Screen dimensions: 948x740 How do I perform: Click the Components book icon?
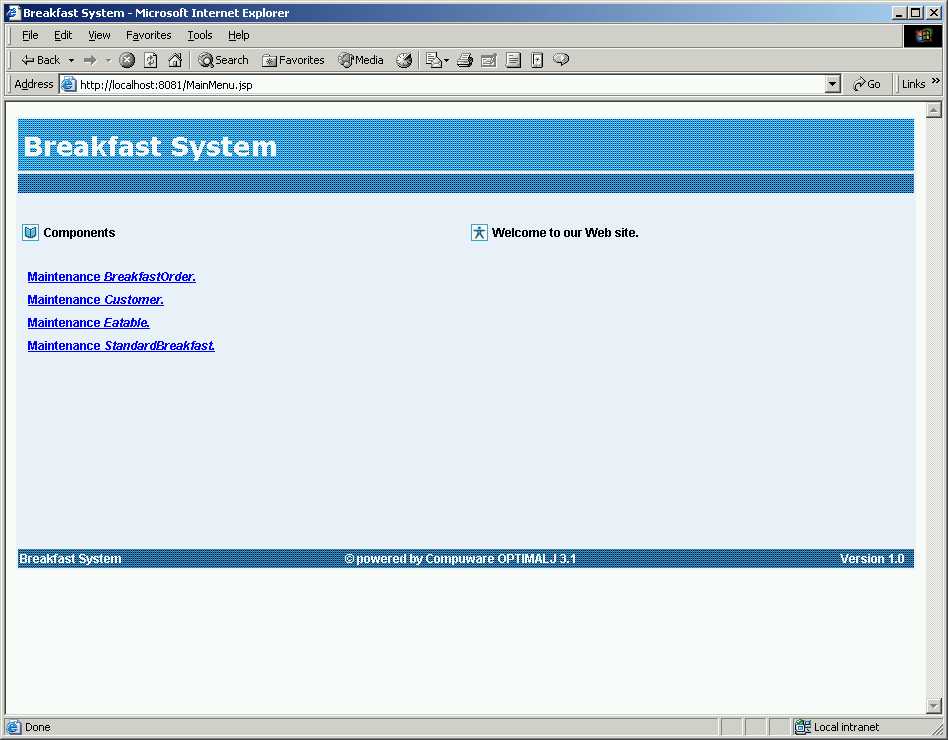30,232
